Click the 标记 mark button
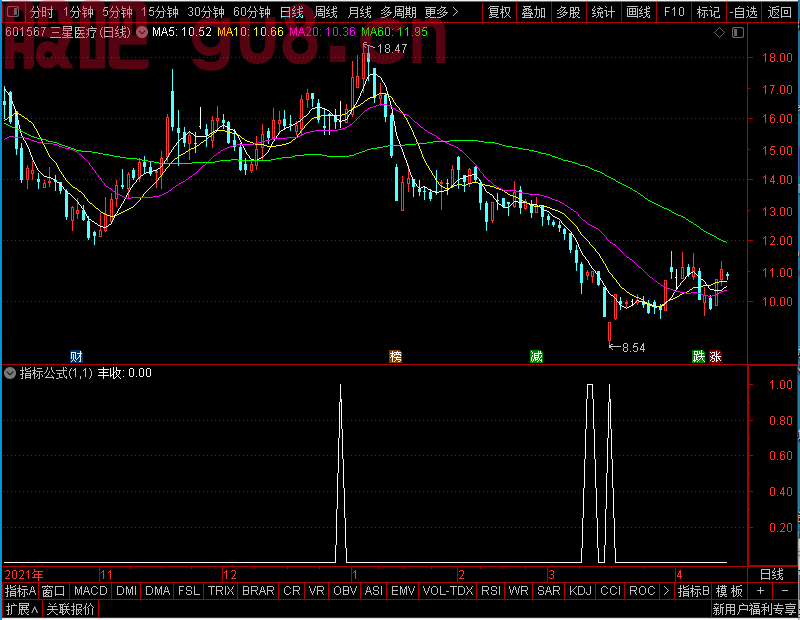800x620 pixels. [708, 12]
